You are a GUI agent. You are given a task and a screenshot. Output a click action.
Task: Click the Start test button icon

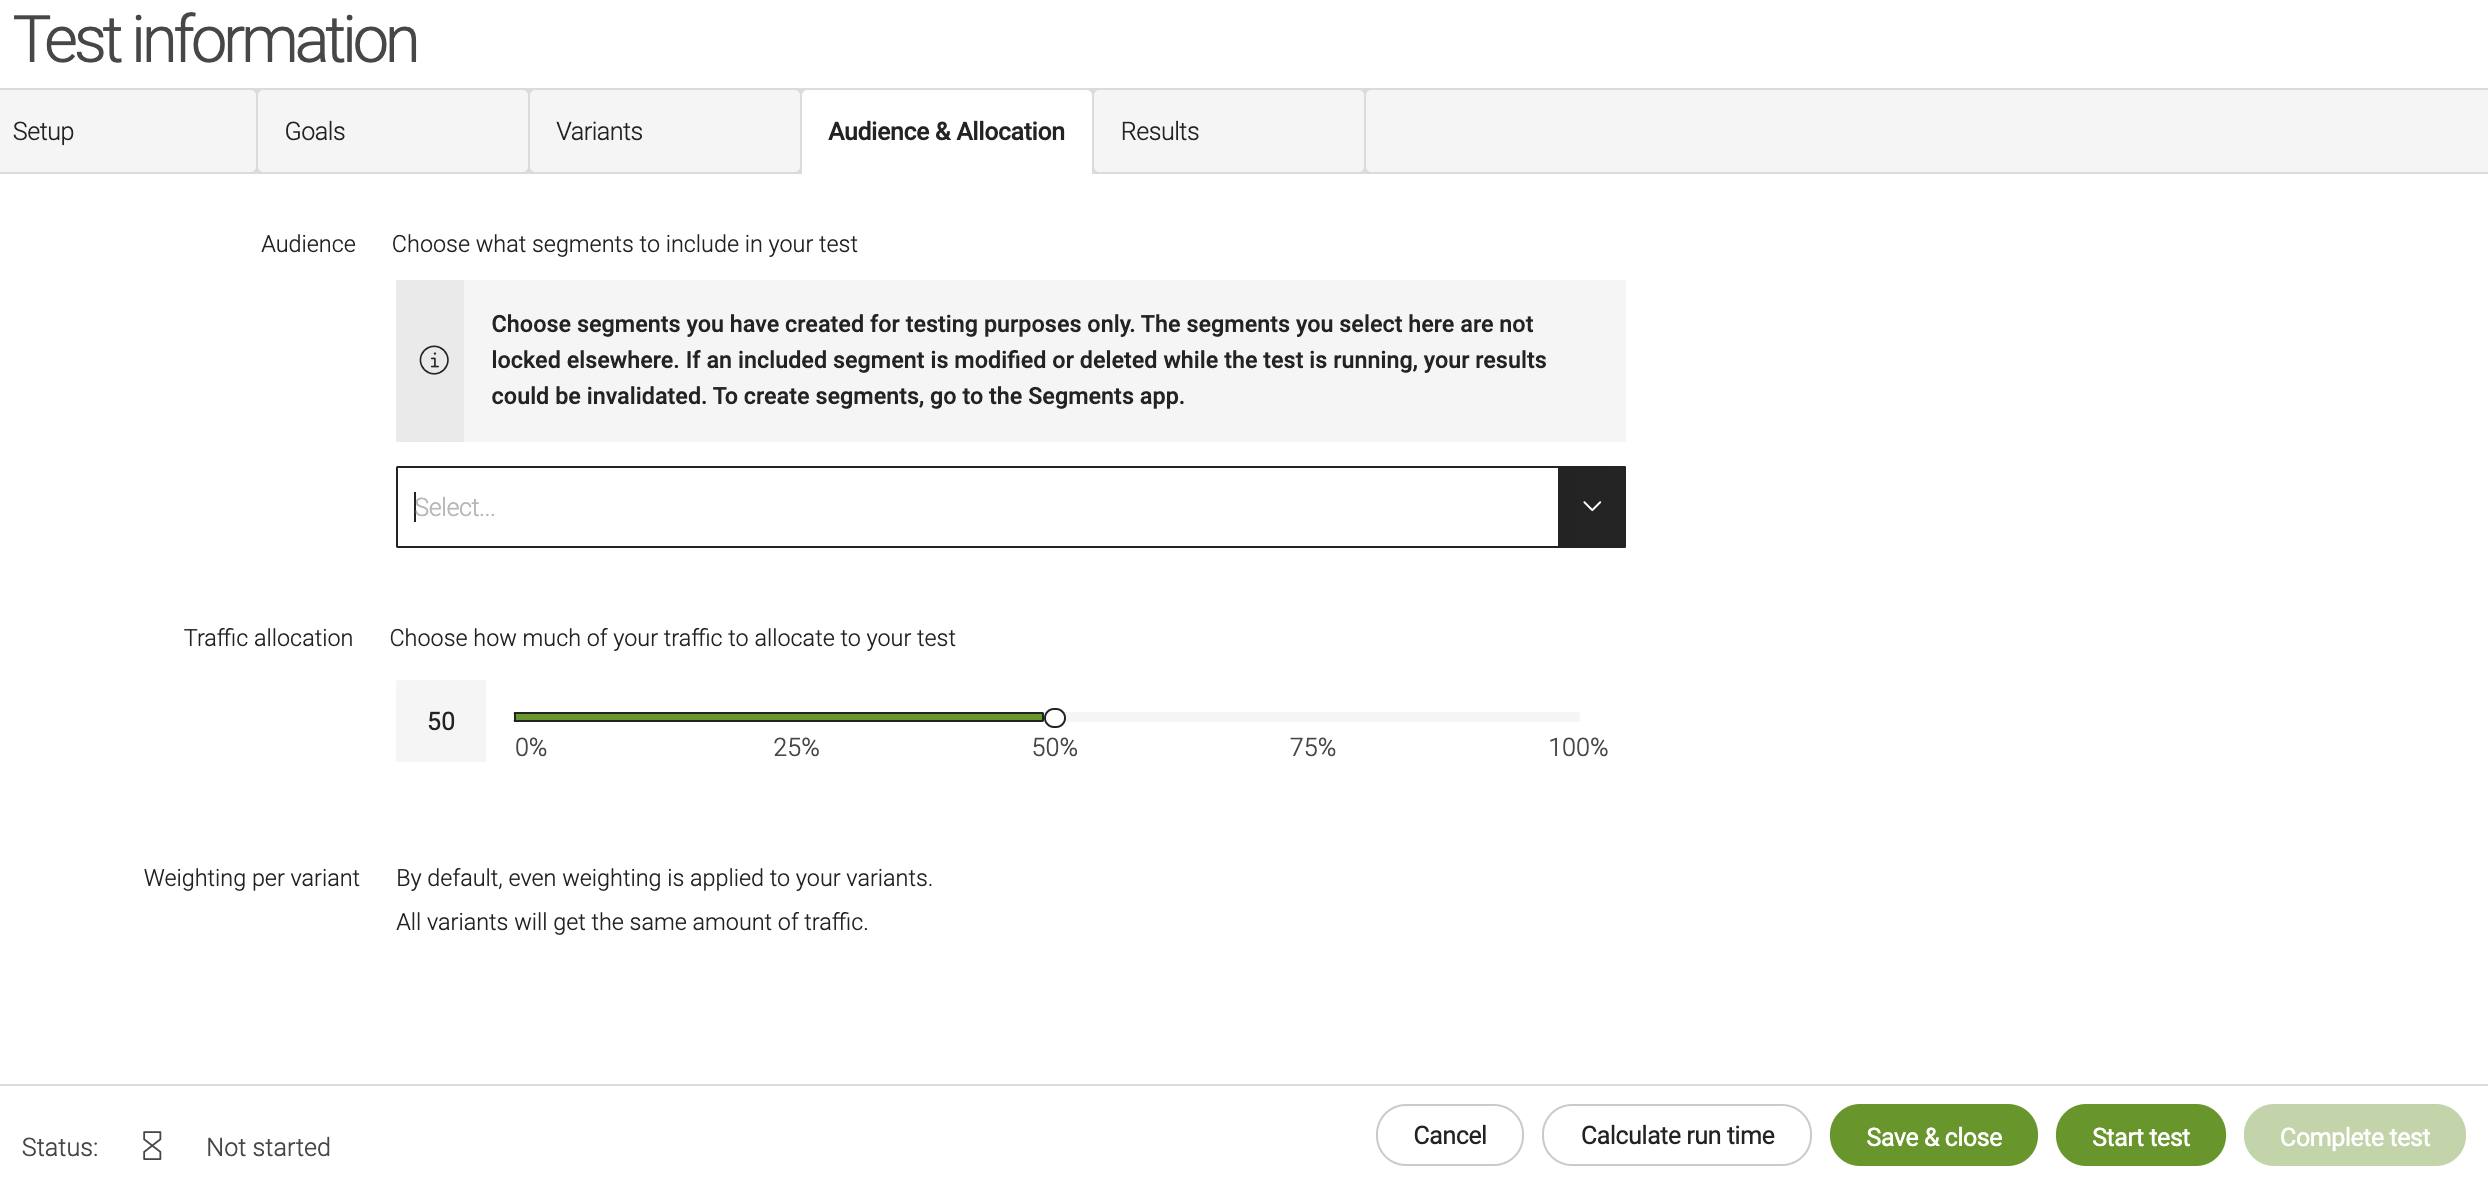point(2141,1136)
